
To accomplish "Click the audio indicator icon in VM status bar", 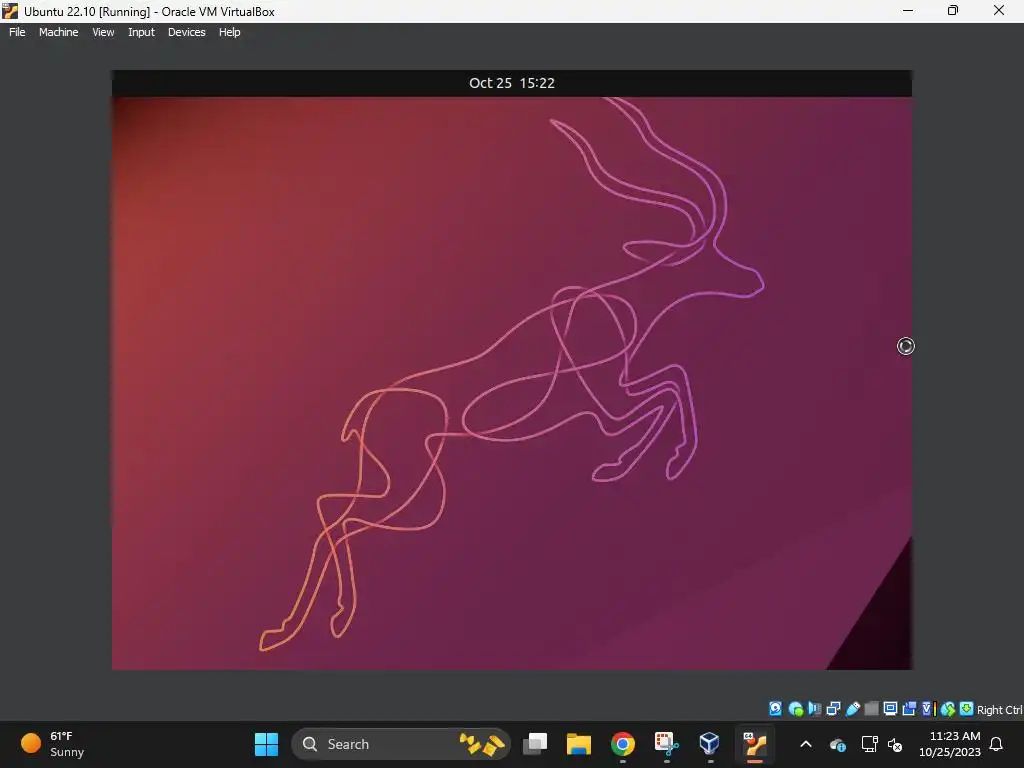I will tap(814, 709).
